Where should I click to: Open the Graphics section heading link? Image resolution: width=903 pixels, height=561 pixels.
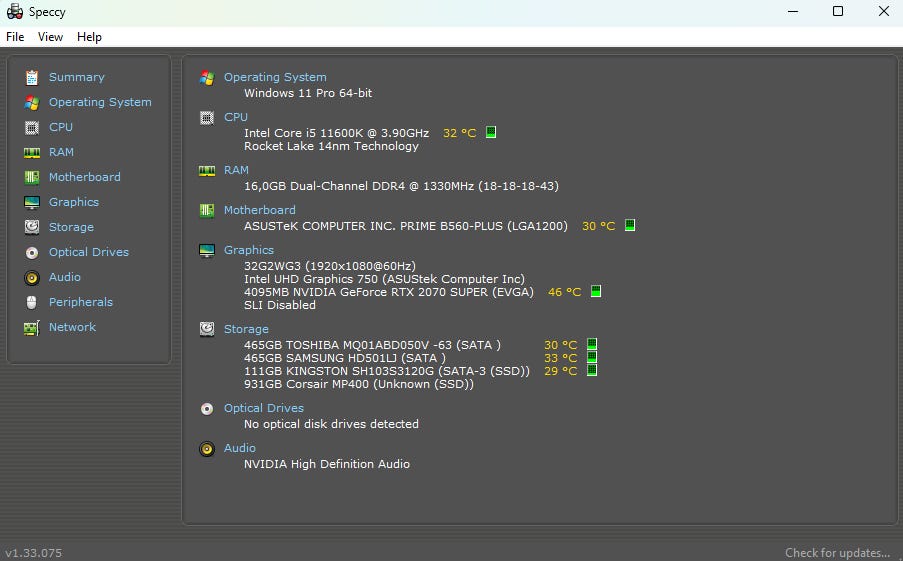tap(249, 250)
